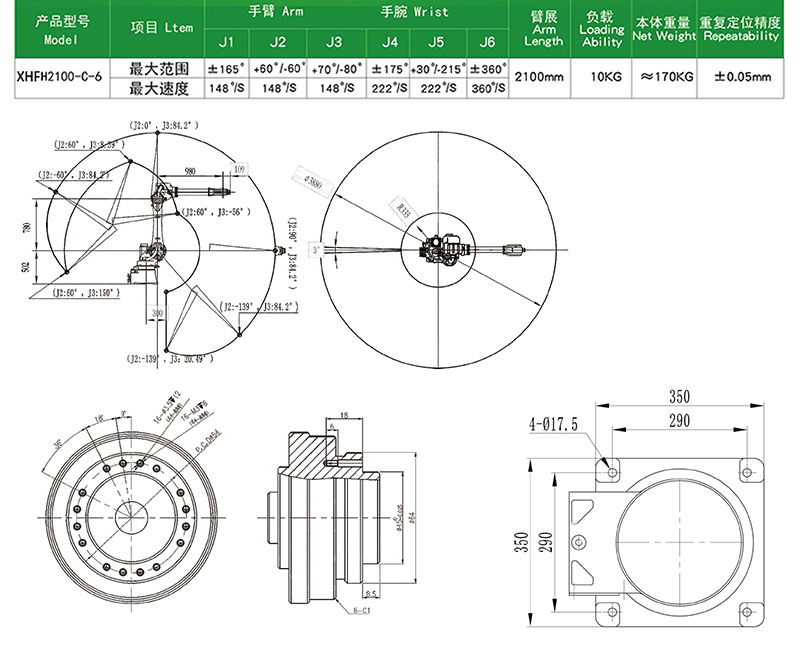Click the J1 column header
This screenshot has width=800, height=665.
click(227, 43)
